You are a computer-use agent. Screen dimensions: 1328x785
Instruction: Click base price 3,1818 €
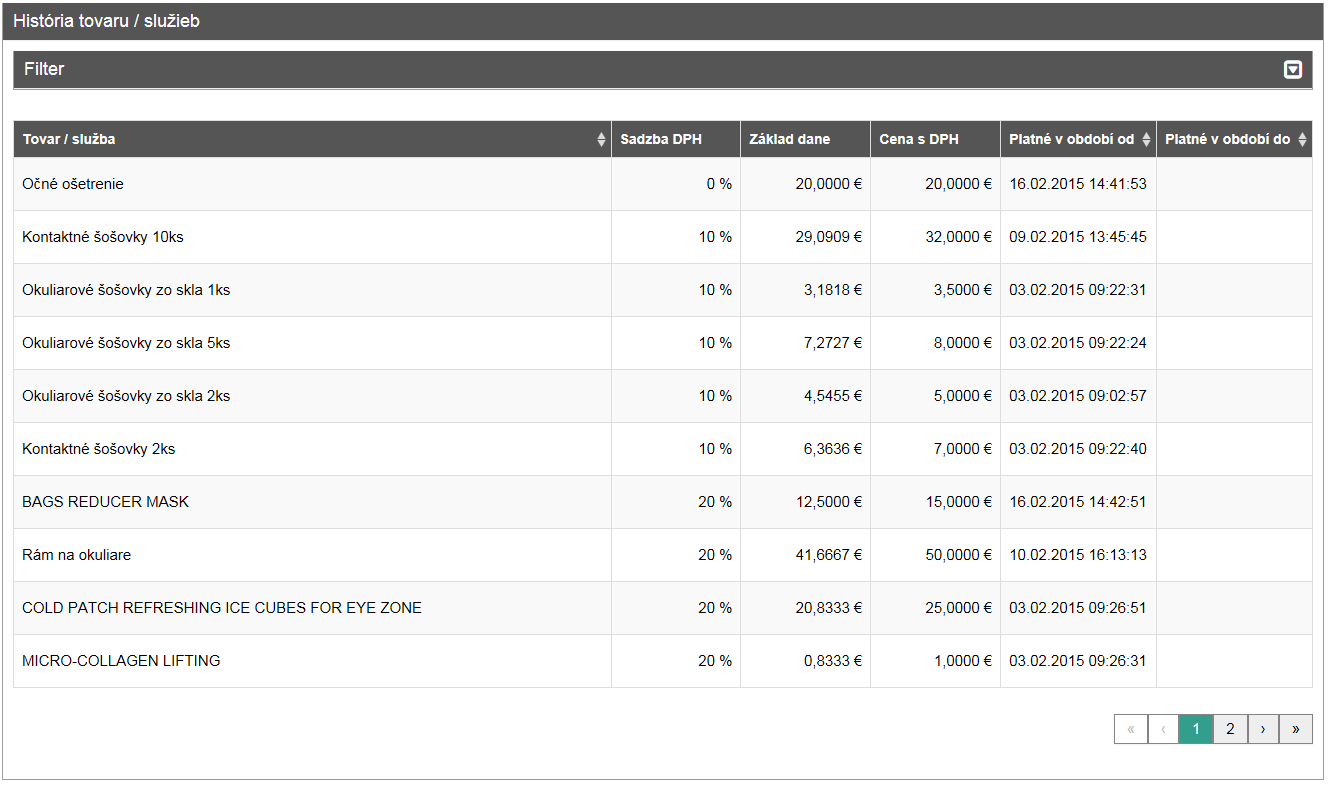pos(832,290)
